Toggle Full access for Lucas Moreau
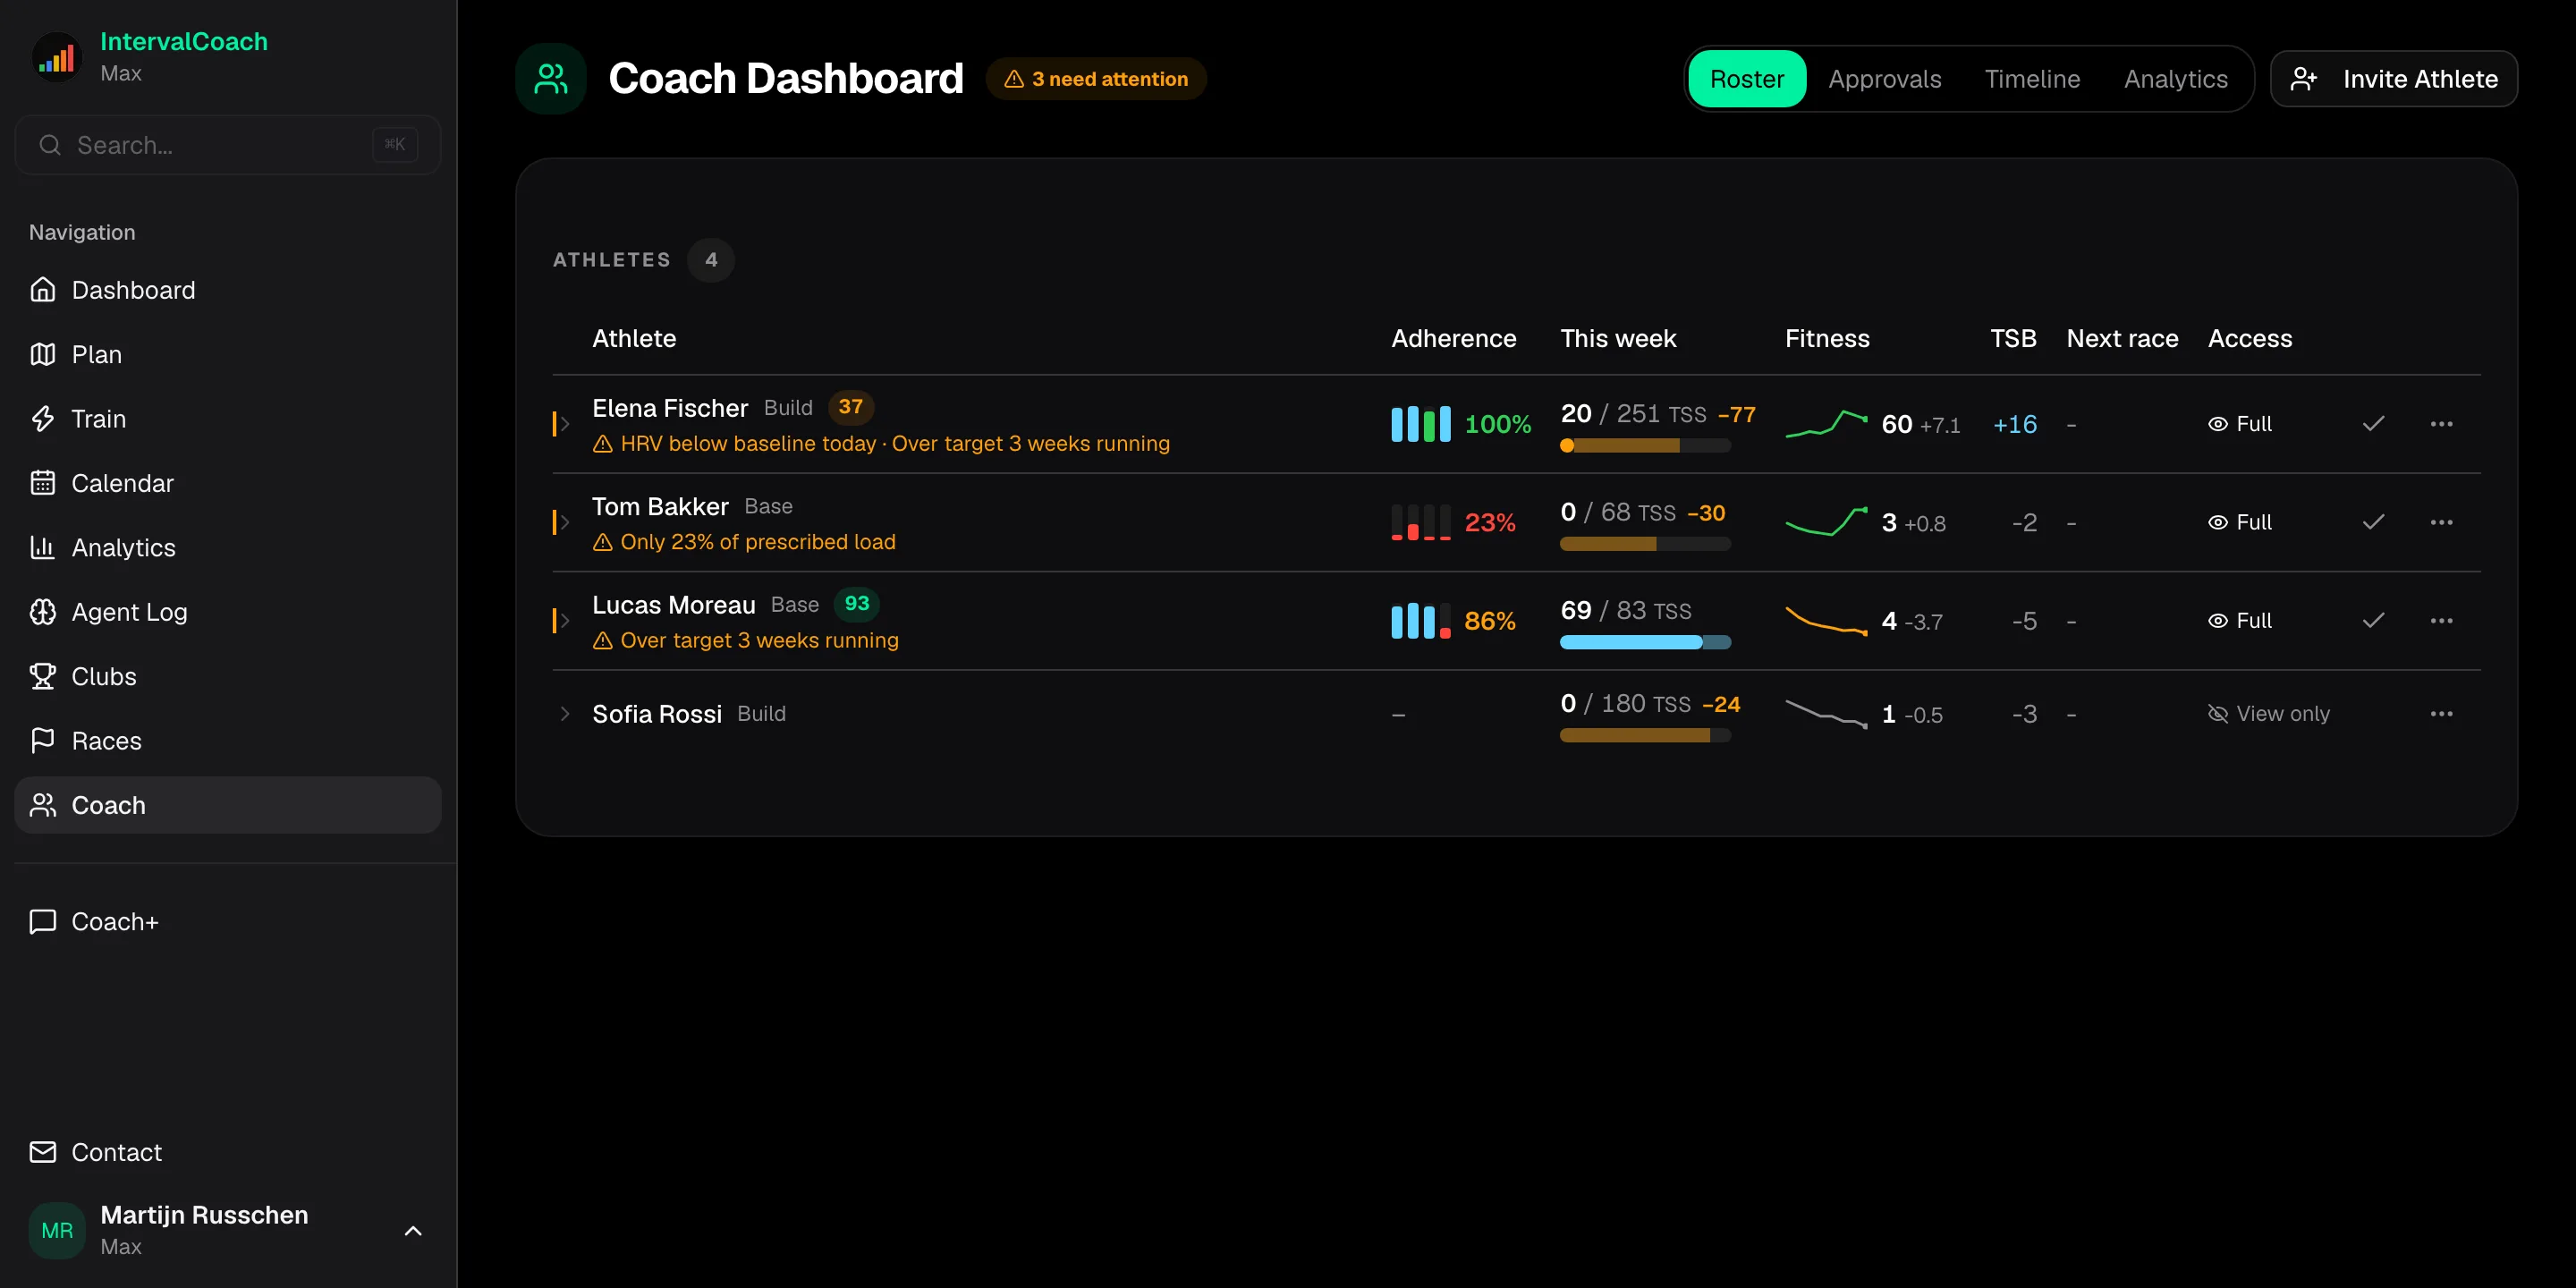Screen dimensions: 2576x1288 point(2240,621)
